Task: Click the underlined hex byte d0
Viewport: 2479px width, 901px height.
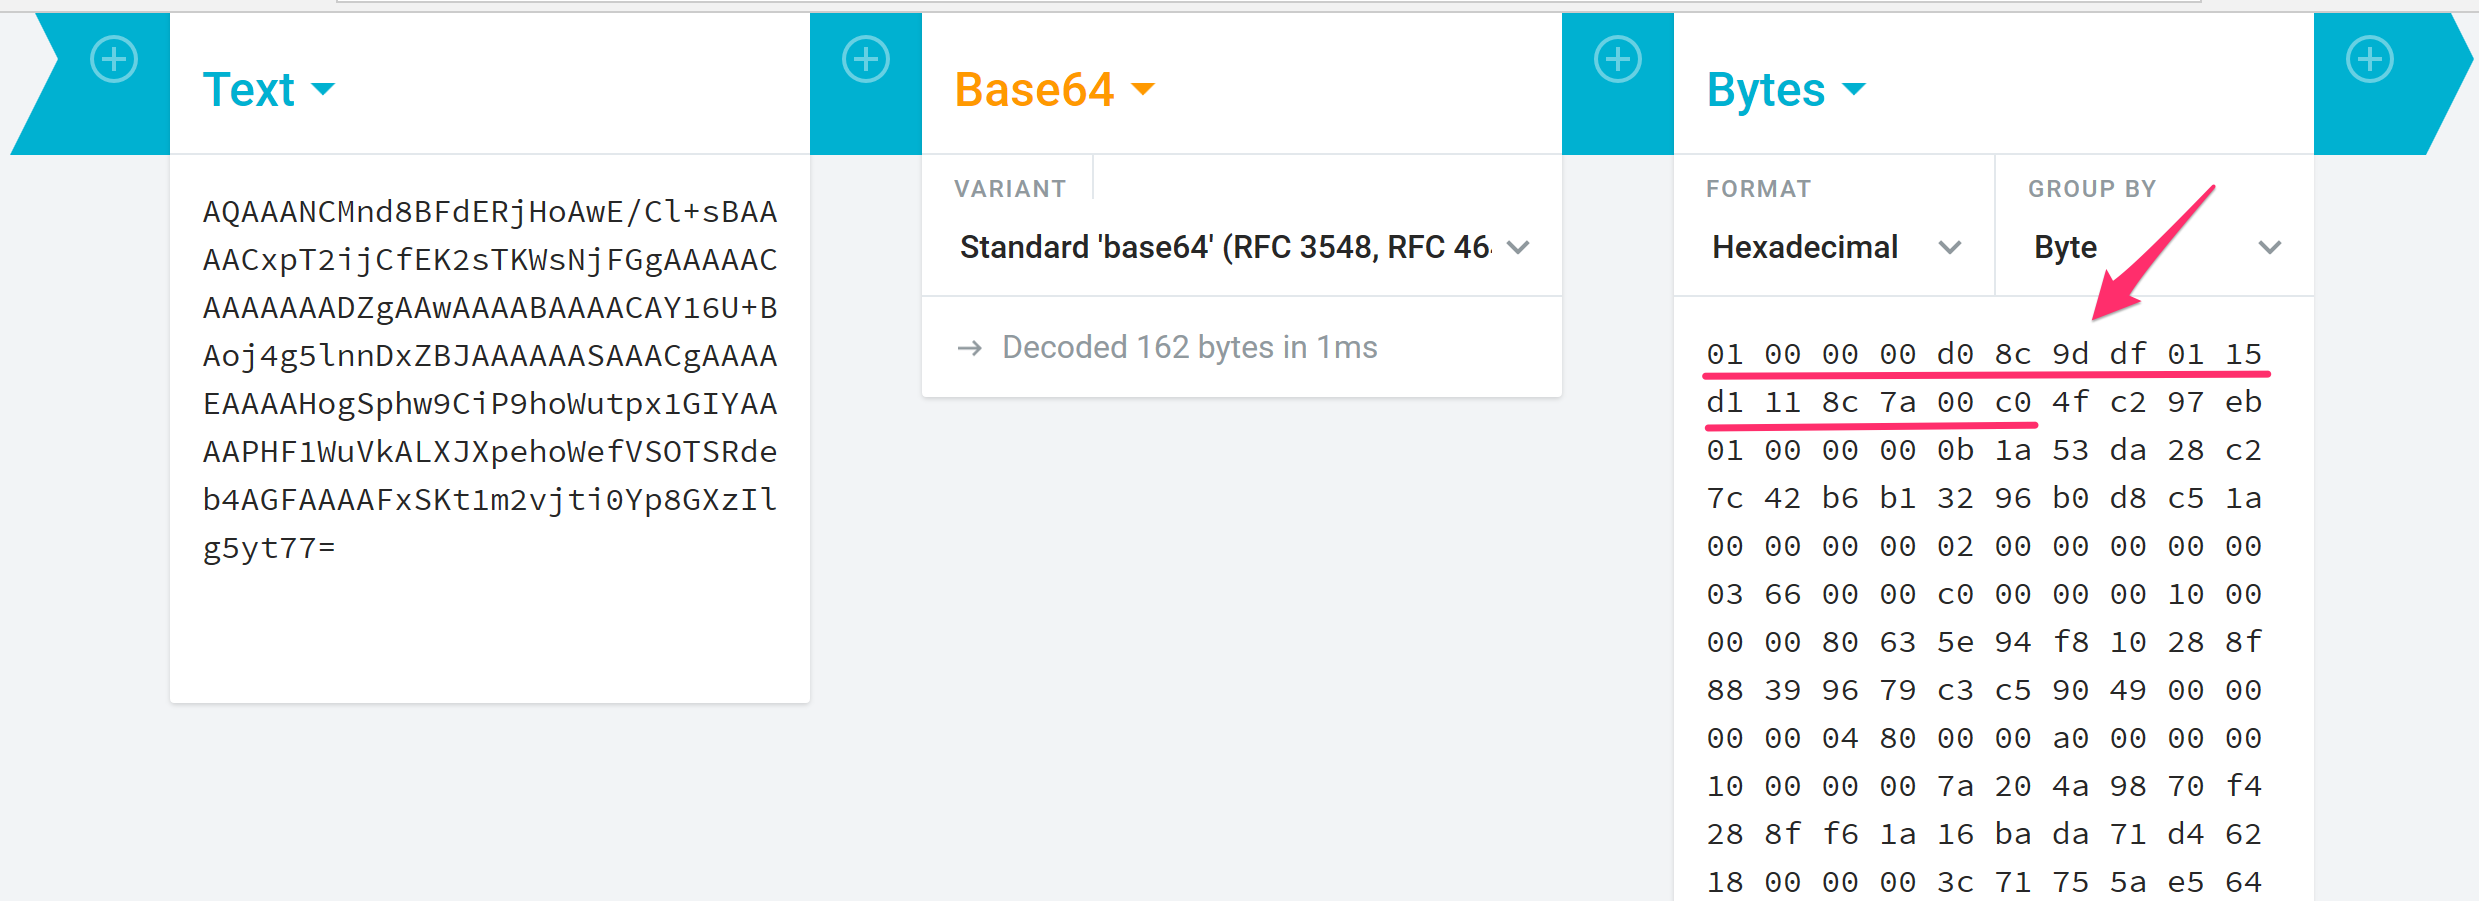Action: click(x=1955, y=353)
